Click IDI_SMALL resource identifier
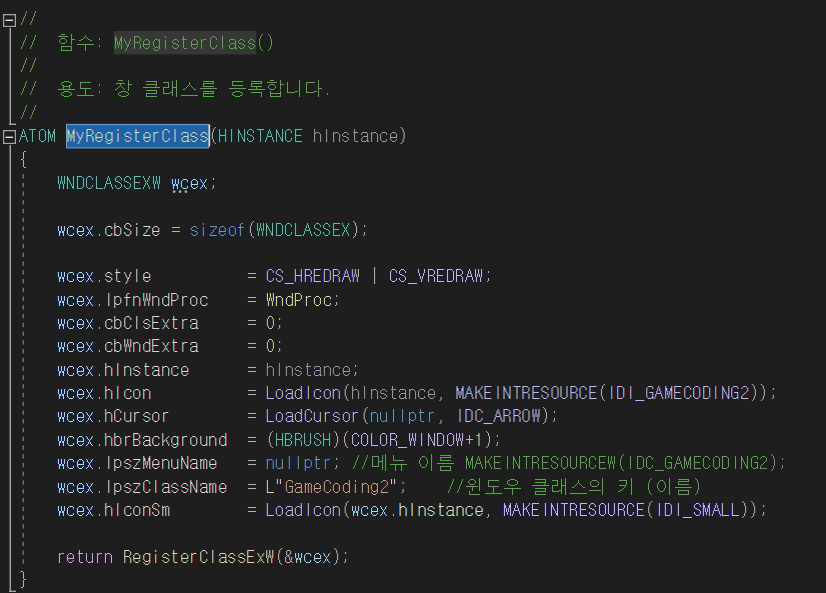 [697, 510]
